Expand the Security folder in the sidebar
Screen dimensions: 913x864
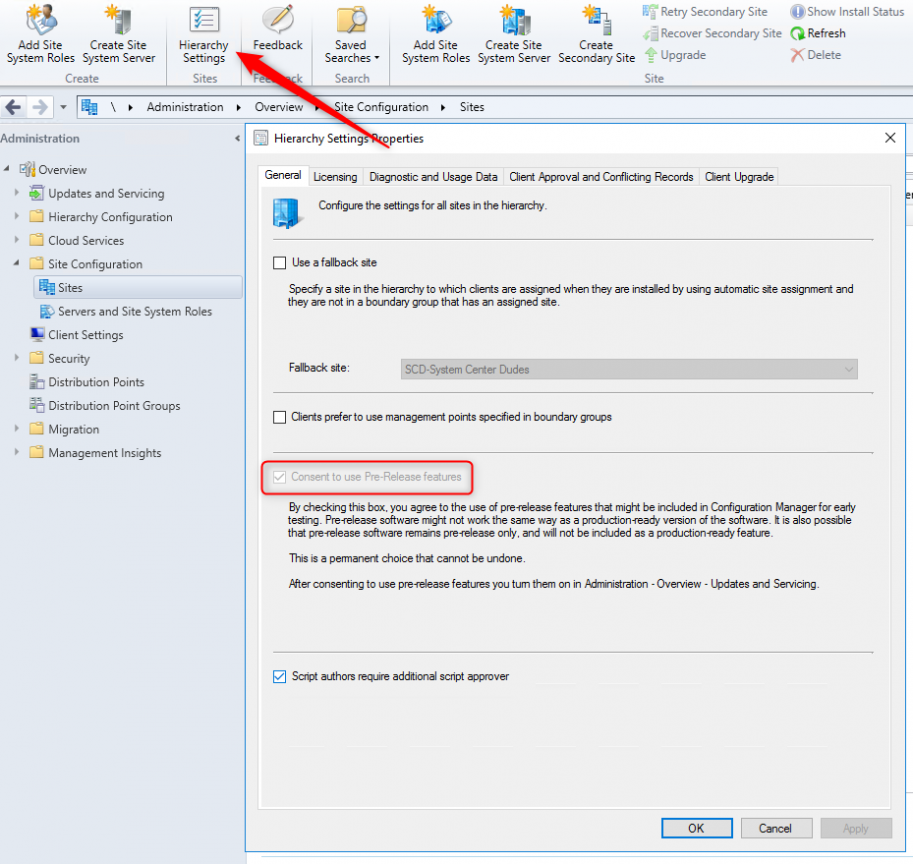16,358
